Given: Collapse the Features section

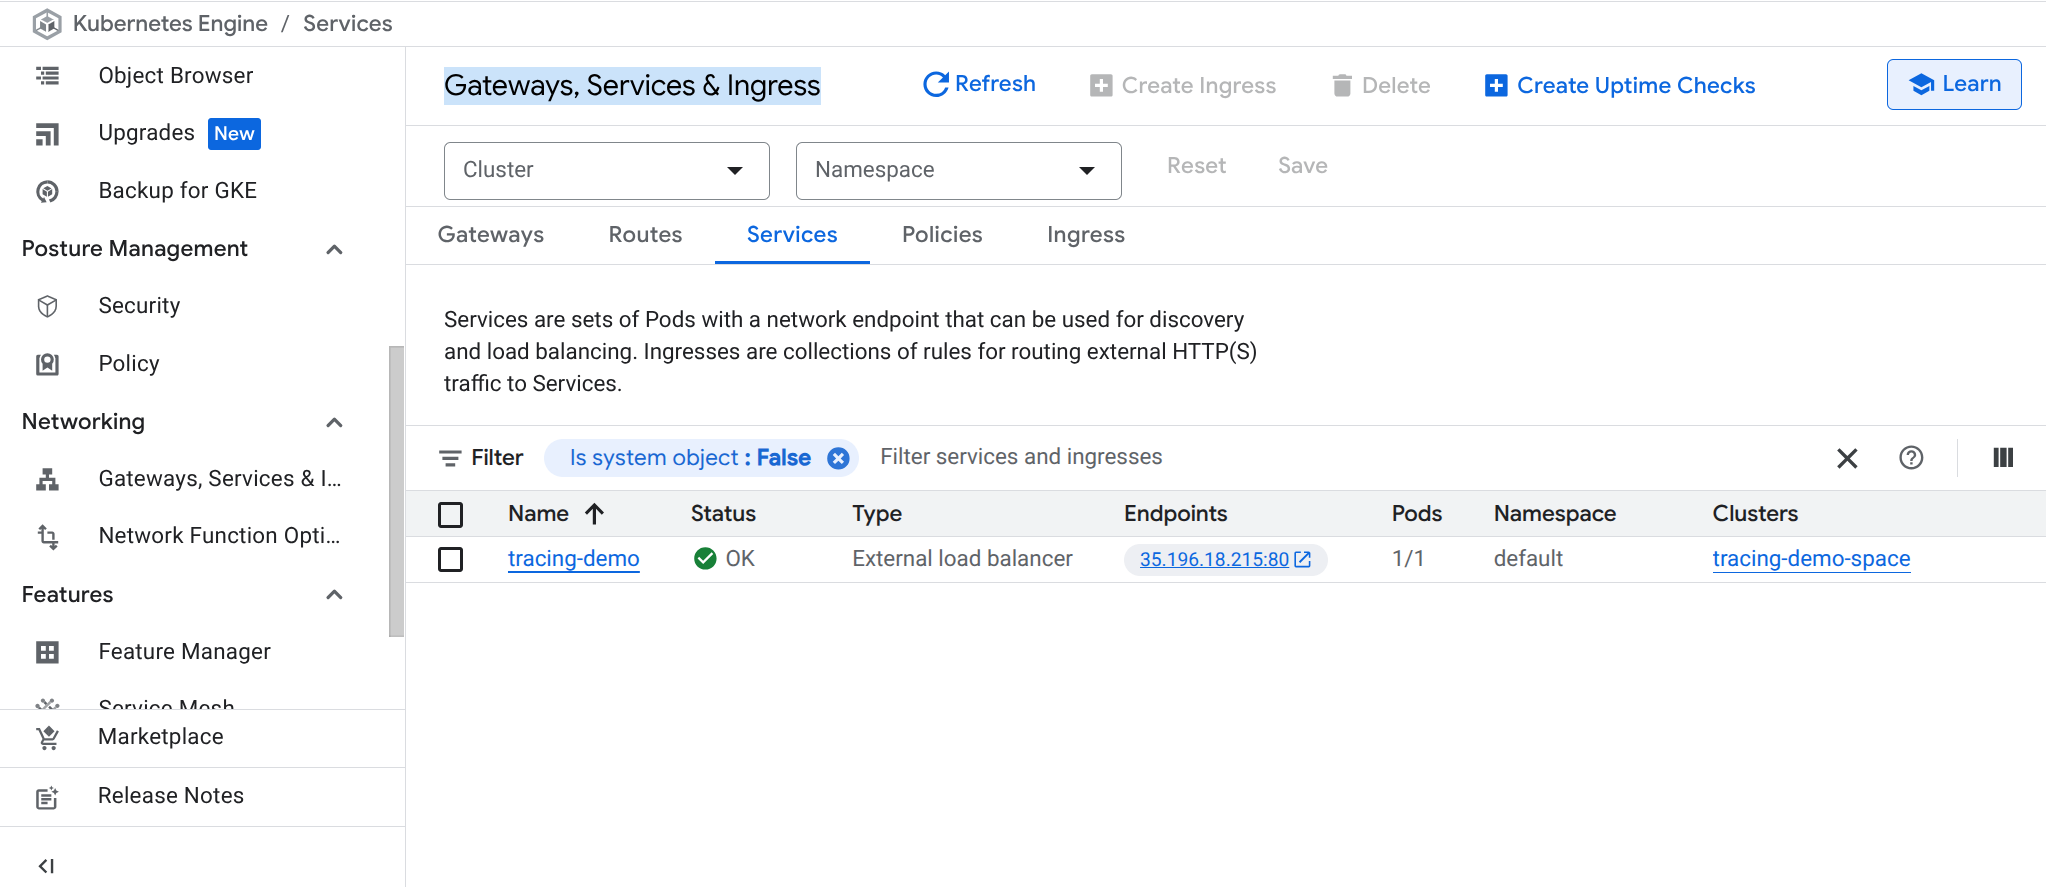Looking at the screenshot, I should coord(335,595).
